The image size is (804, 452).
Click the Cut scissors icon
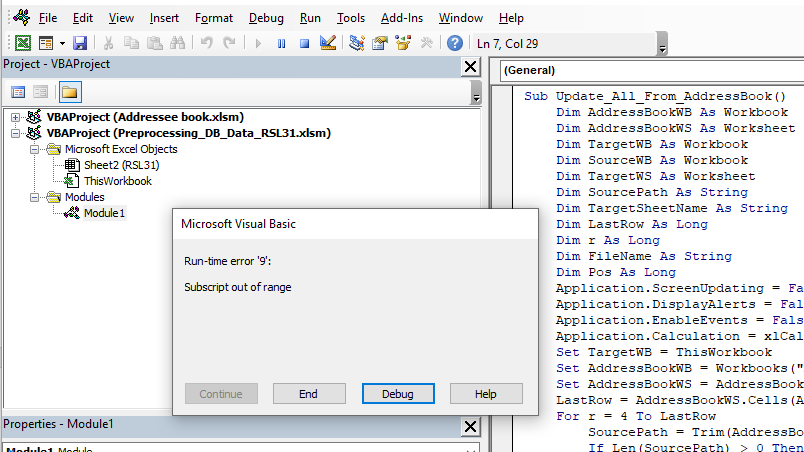tap(108, 43)
